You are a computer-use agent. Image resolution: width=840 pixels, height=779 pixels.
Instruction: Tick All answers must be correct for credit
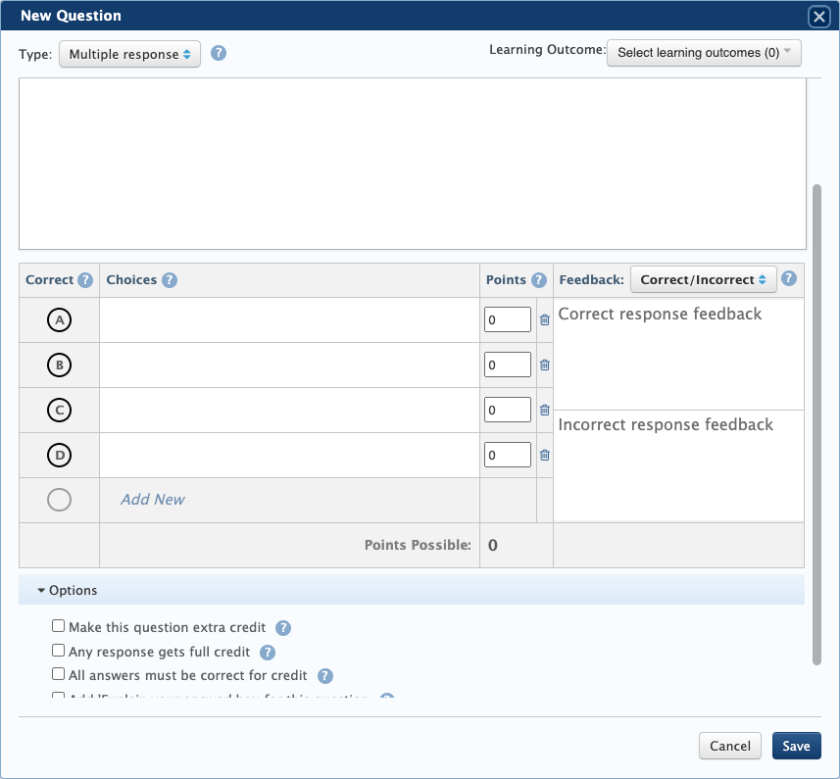tap(59, 675)
